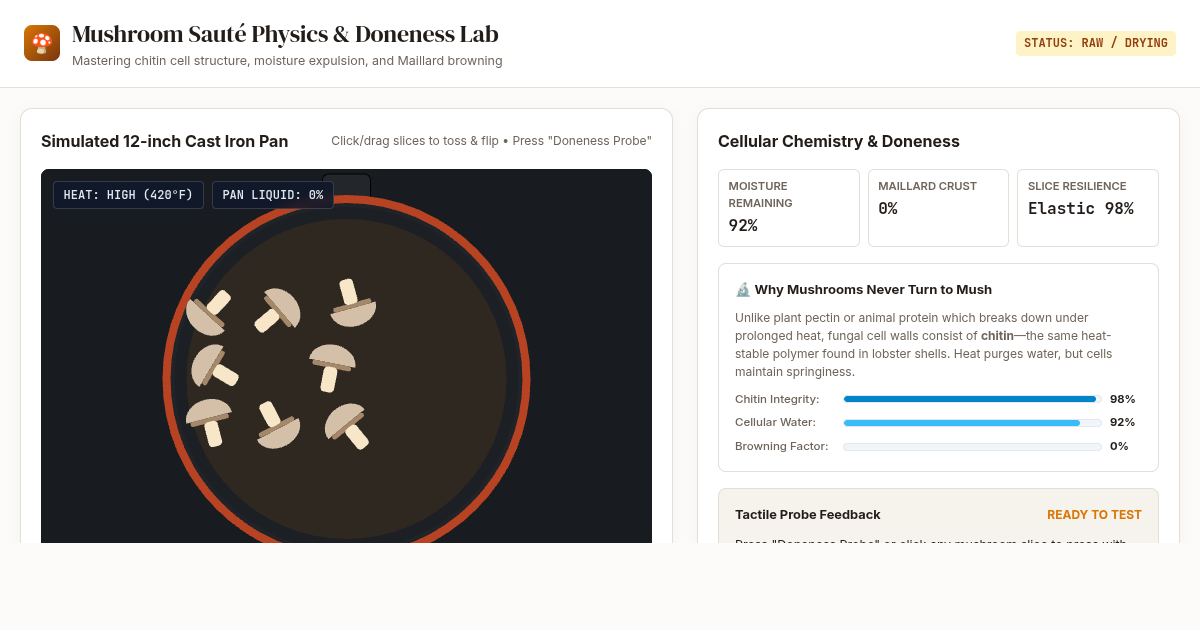The image size is (1200, 630).
Task: Click the Cellular Water 92% value
Action: coord(1122,423)
